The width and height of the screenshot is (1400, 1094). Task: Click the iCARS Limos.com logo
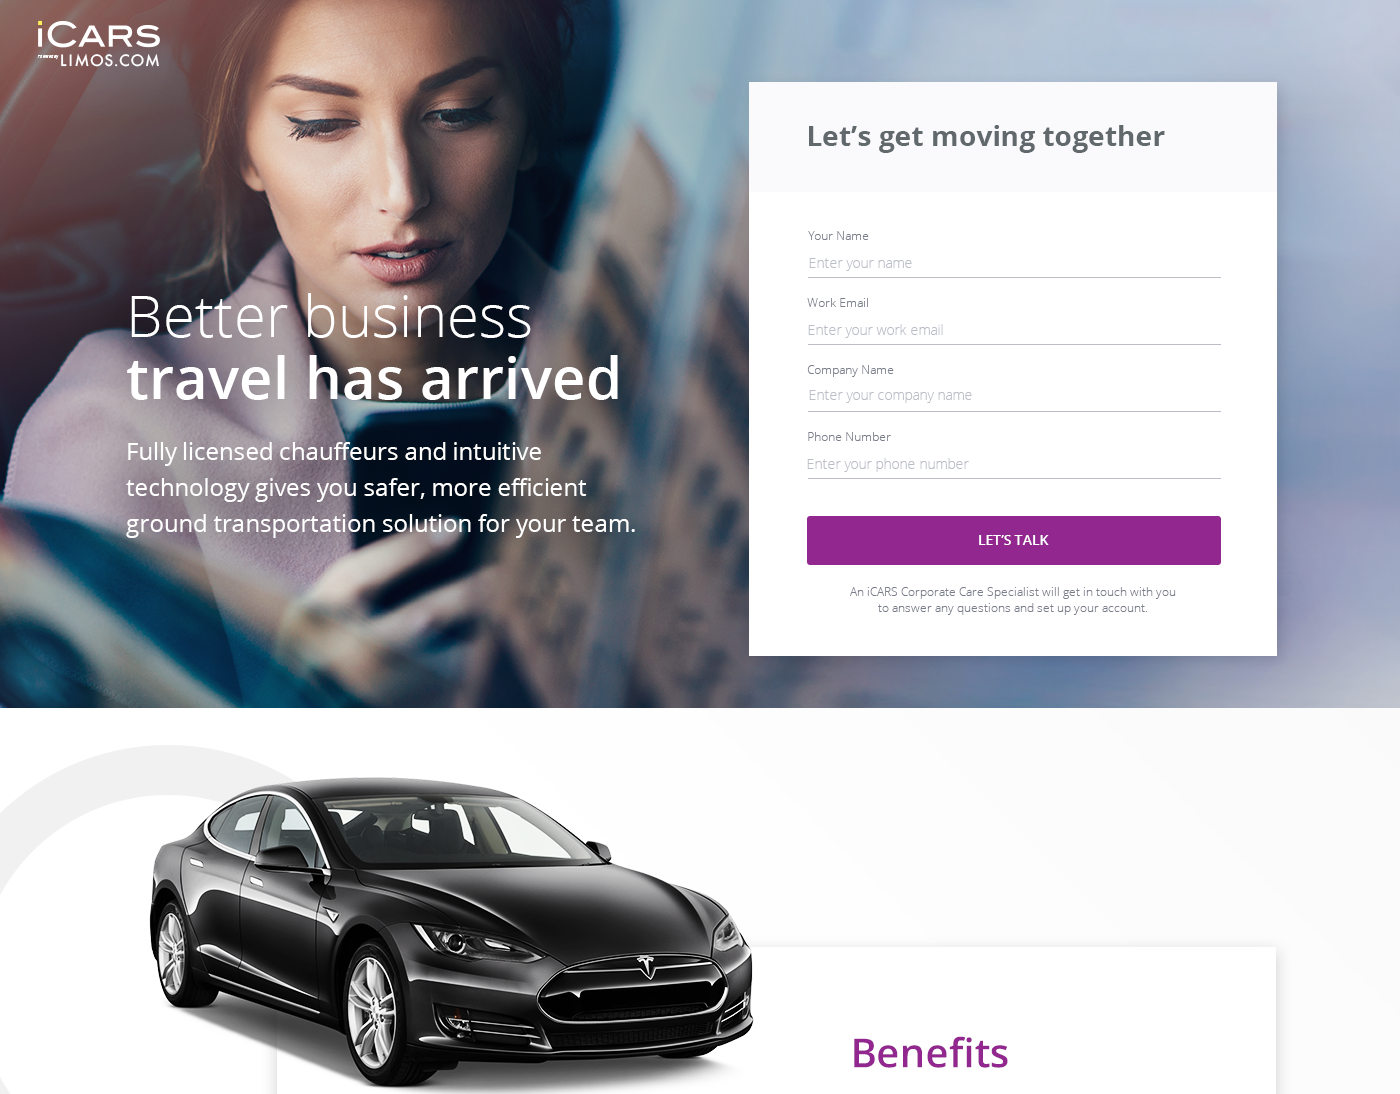(99, 45)
